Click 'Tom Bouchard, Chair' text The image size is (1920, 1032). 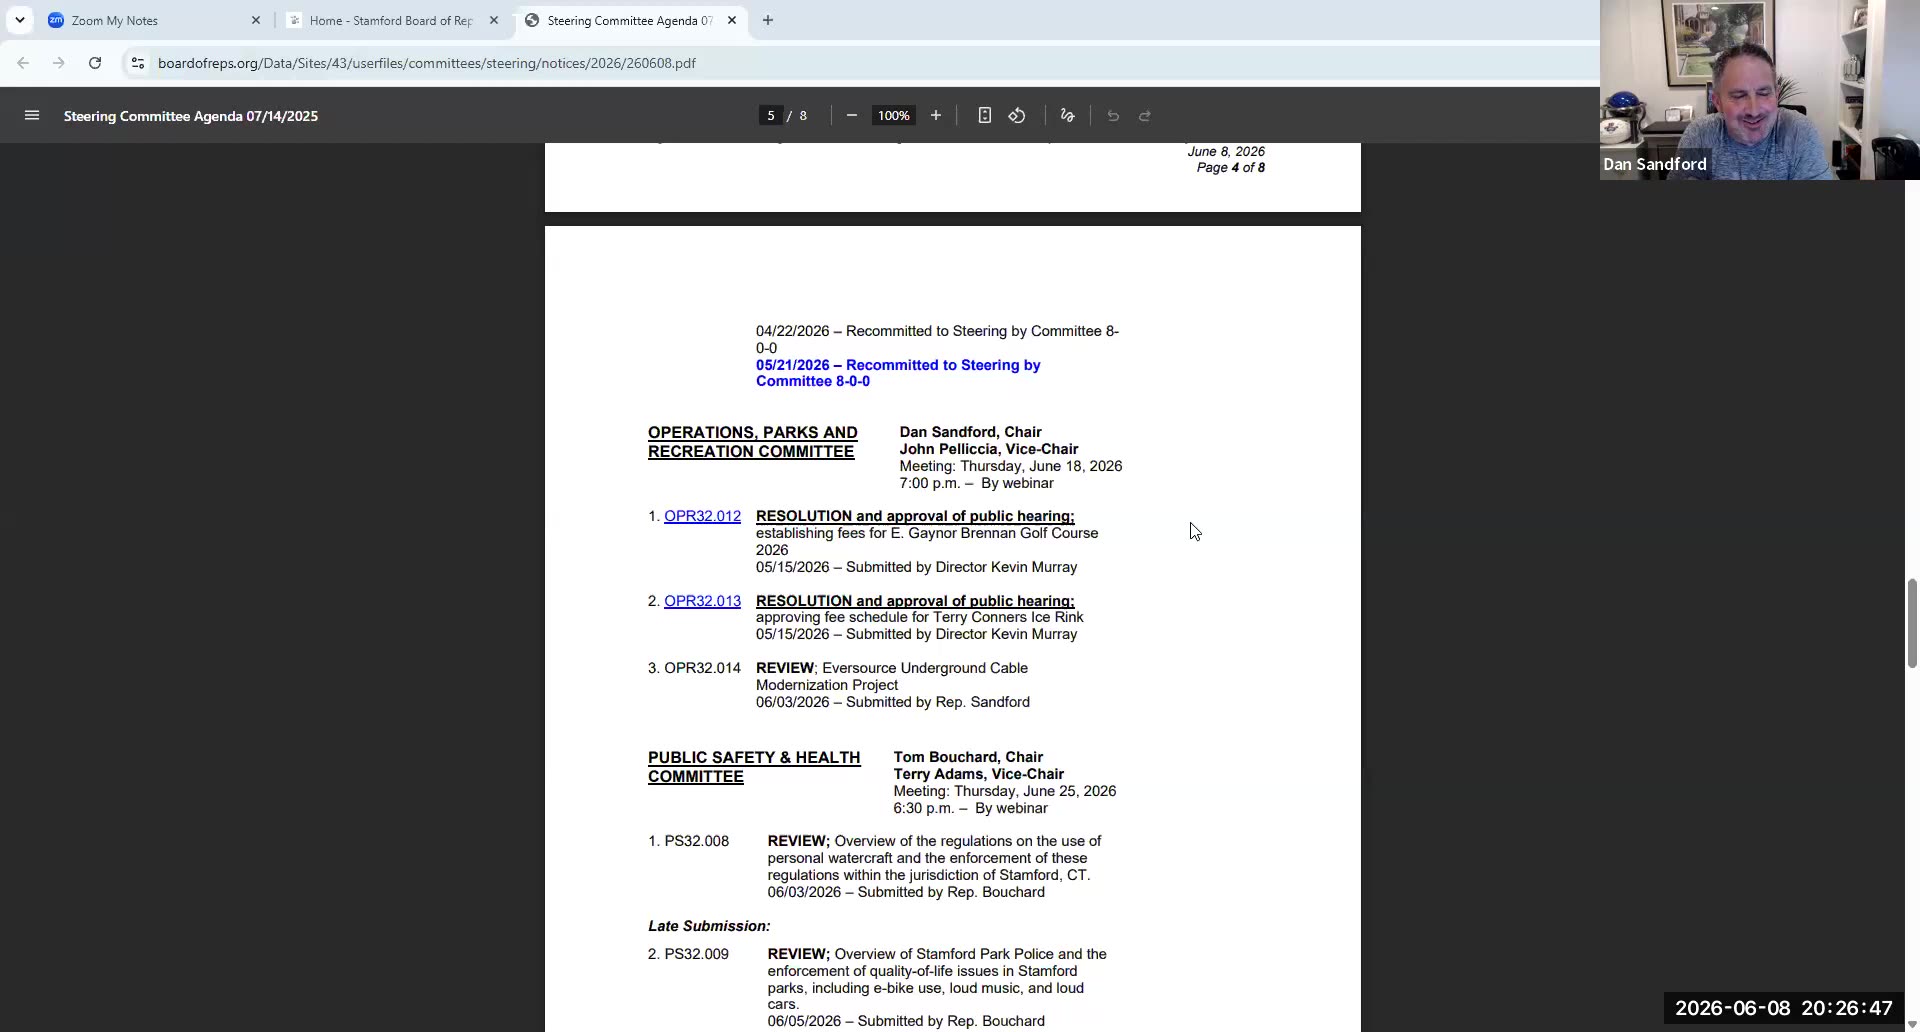click(968, 757)
